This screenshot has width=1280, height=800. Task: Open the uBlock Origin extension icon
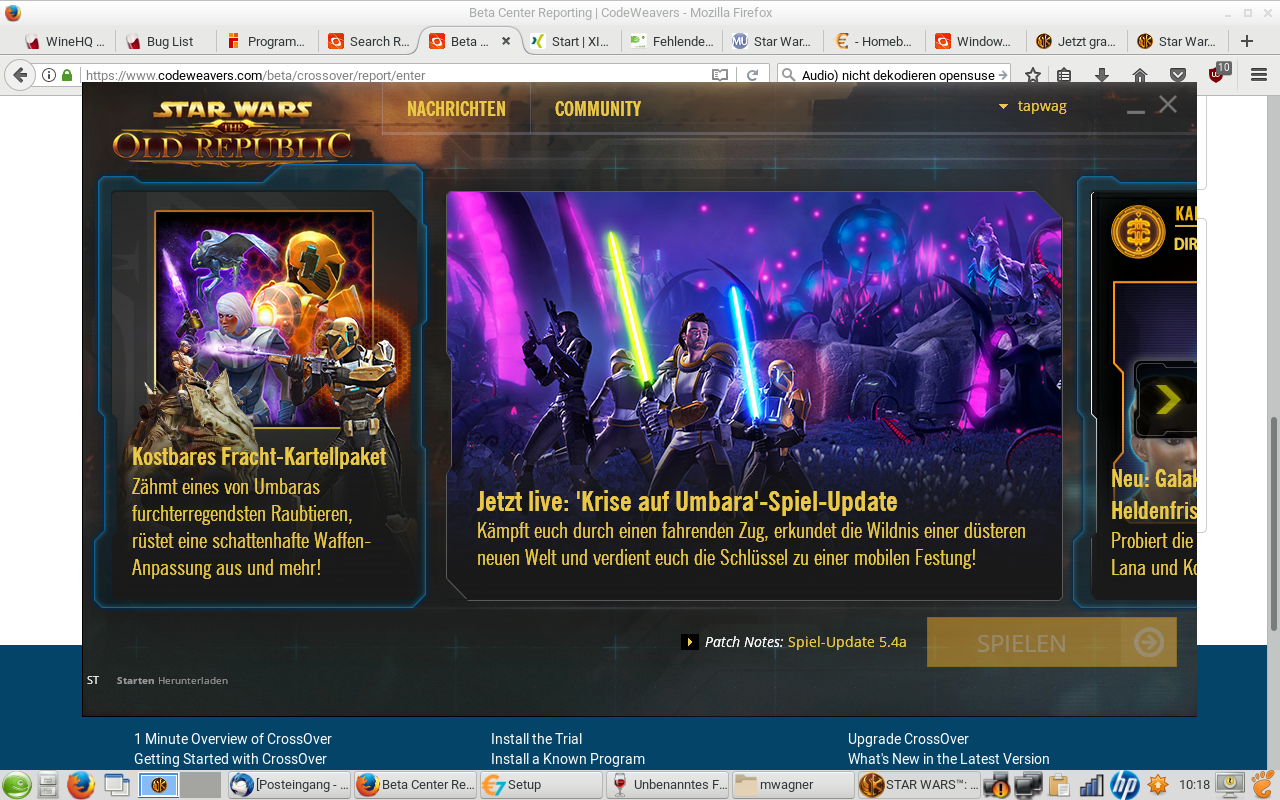click(x=1219, y=74)
